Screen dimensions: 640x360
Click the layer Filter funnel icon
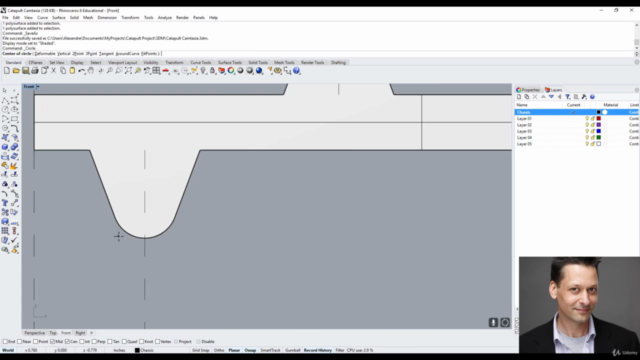coord(568,97)
